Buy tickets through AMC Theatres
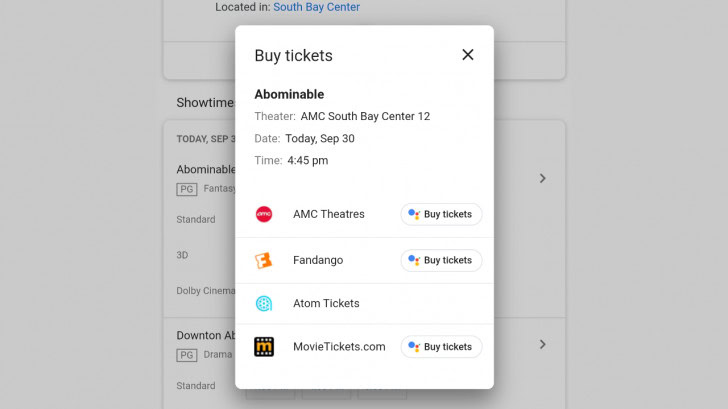The width and height of the screenshot is (728, 409). [441, 214]
